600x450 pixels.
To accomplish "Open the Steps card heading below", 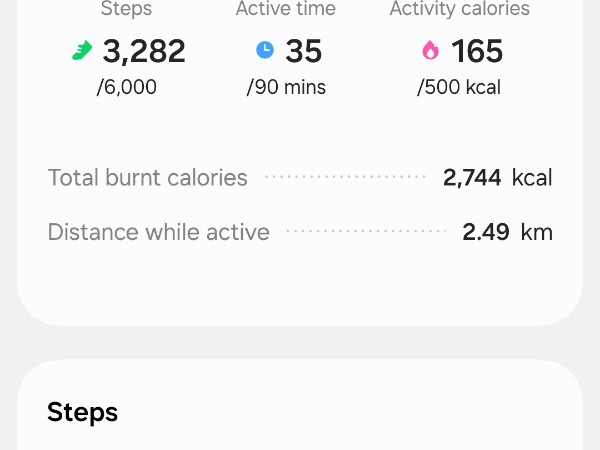I will pos(82,412).
